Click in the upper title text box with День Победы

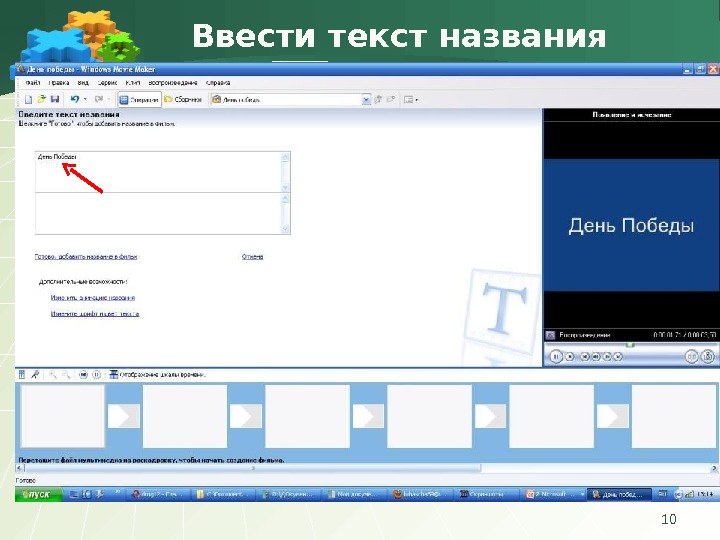point(158,172)
